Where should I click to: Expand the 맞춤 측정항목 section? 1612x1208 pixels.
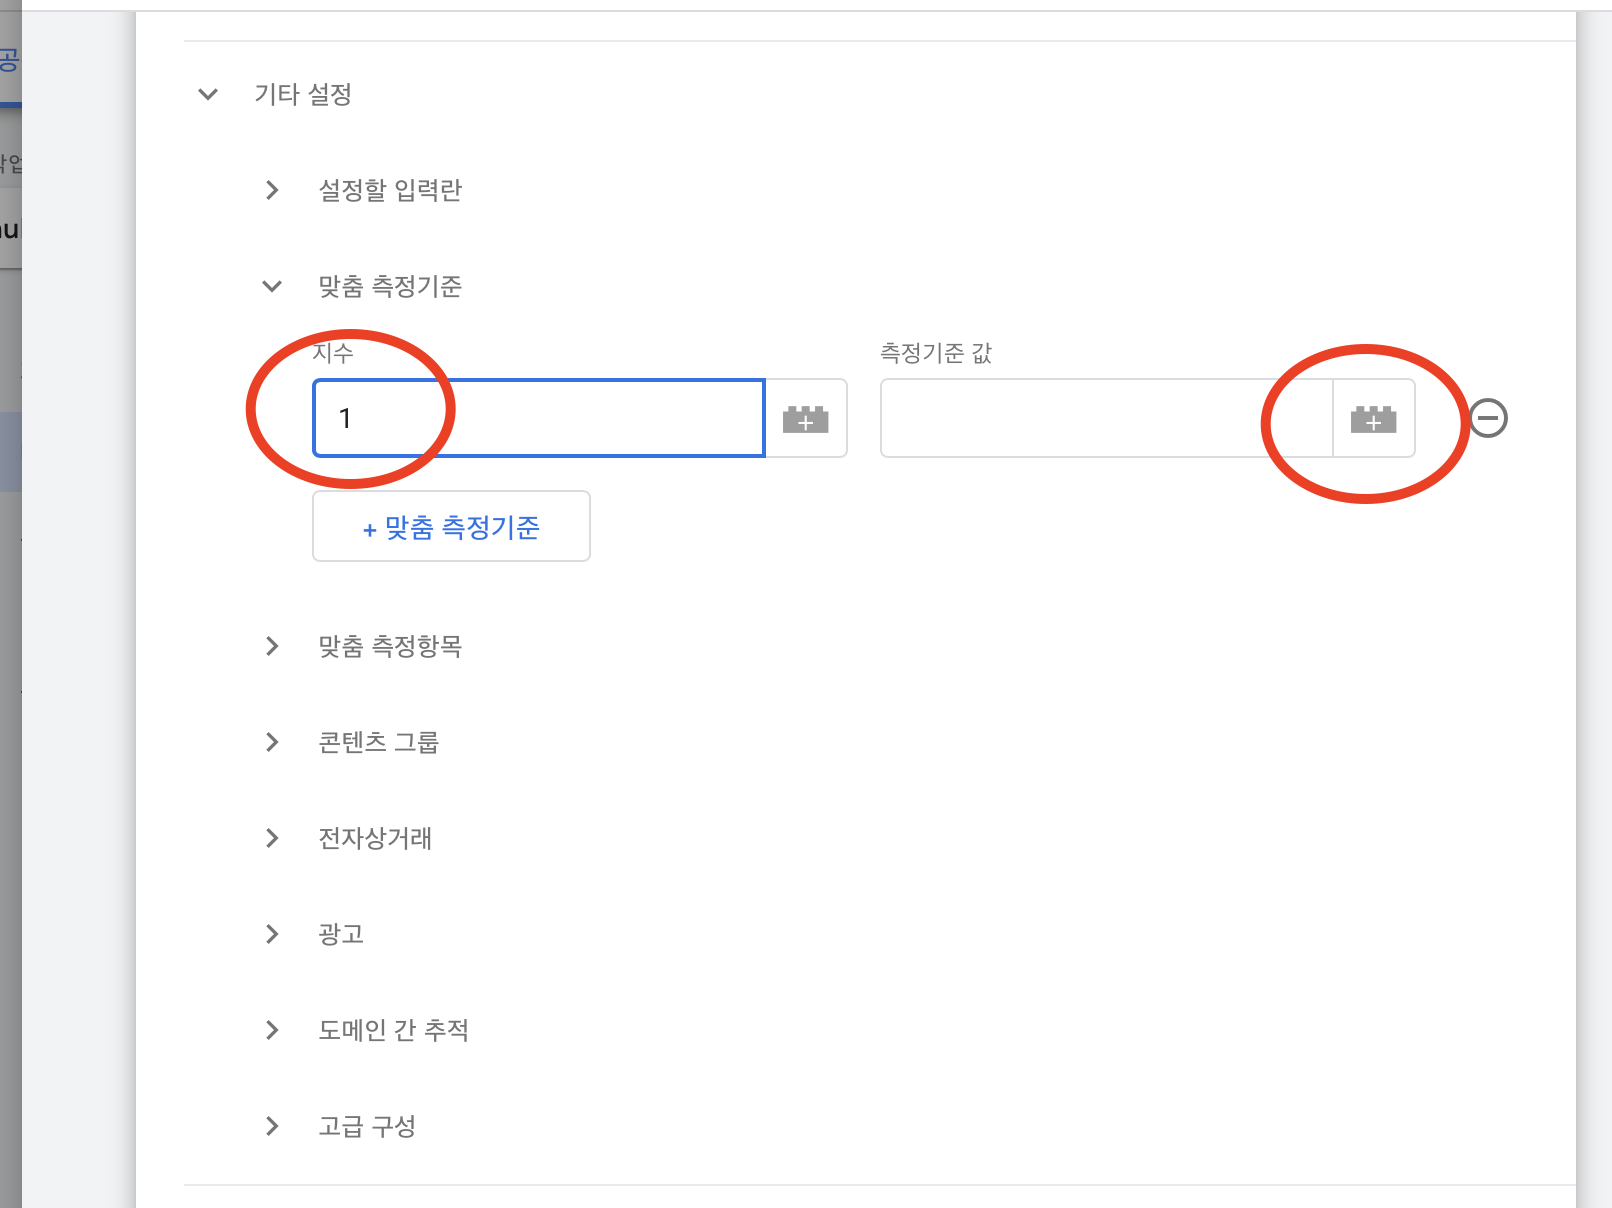pos(271,646)
